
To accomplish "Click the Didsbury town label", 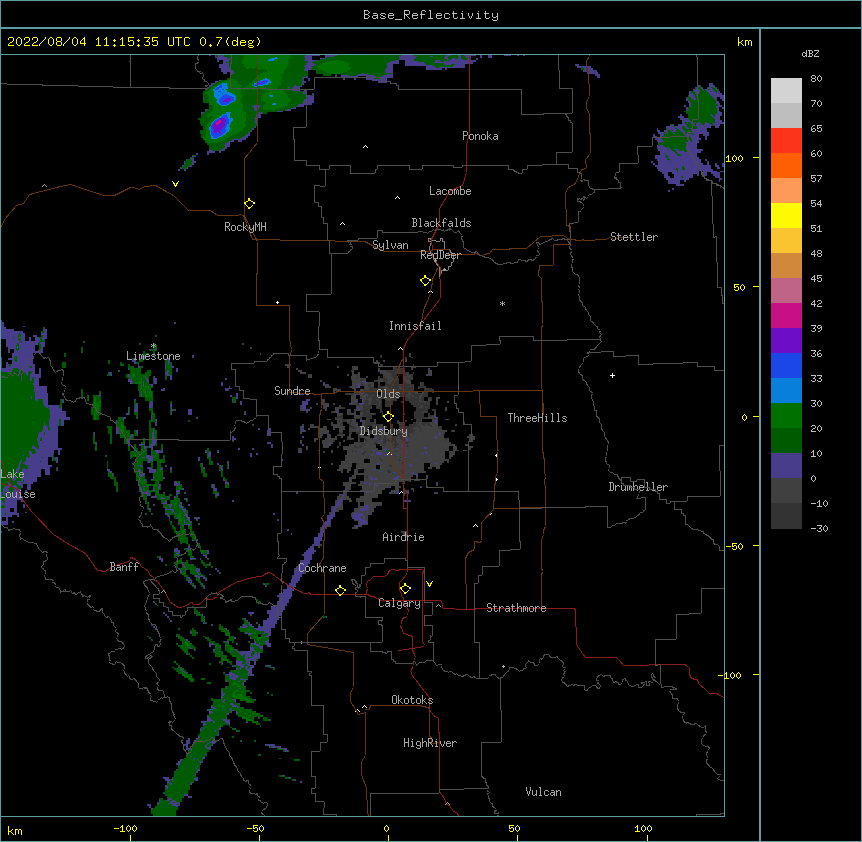I will pyautogui.click(x=383, y=431).
